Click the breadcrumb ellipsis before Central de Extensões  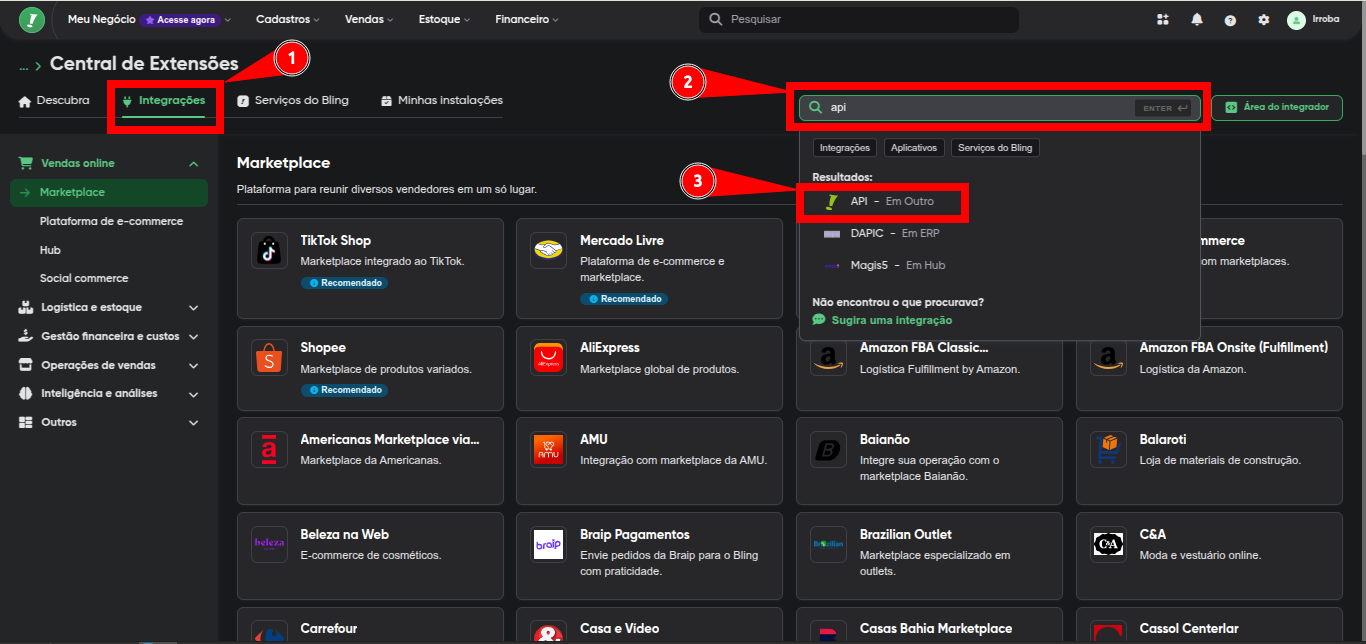(24, 66)
